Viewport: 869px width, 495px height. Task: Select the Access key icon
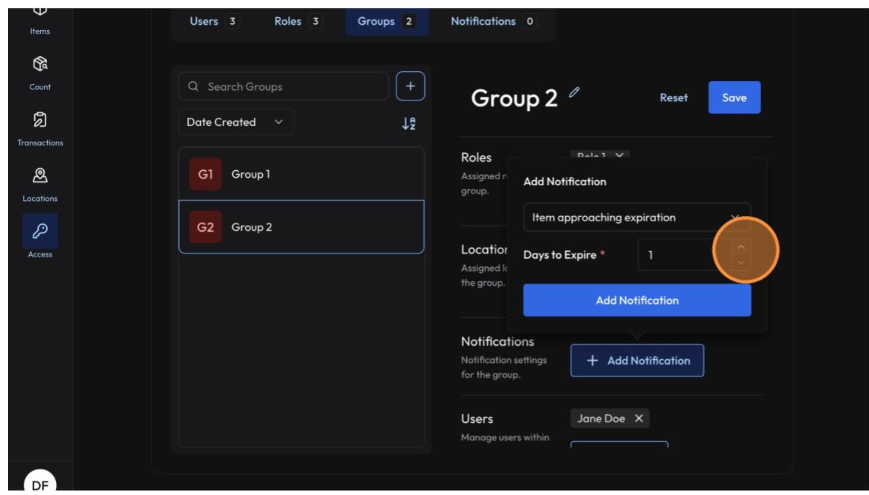pos(40,231)
